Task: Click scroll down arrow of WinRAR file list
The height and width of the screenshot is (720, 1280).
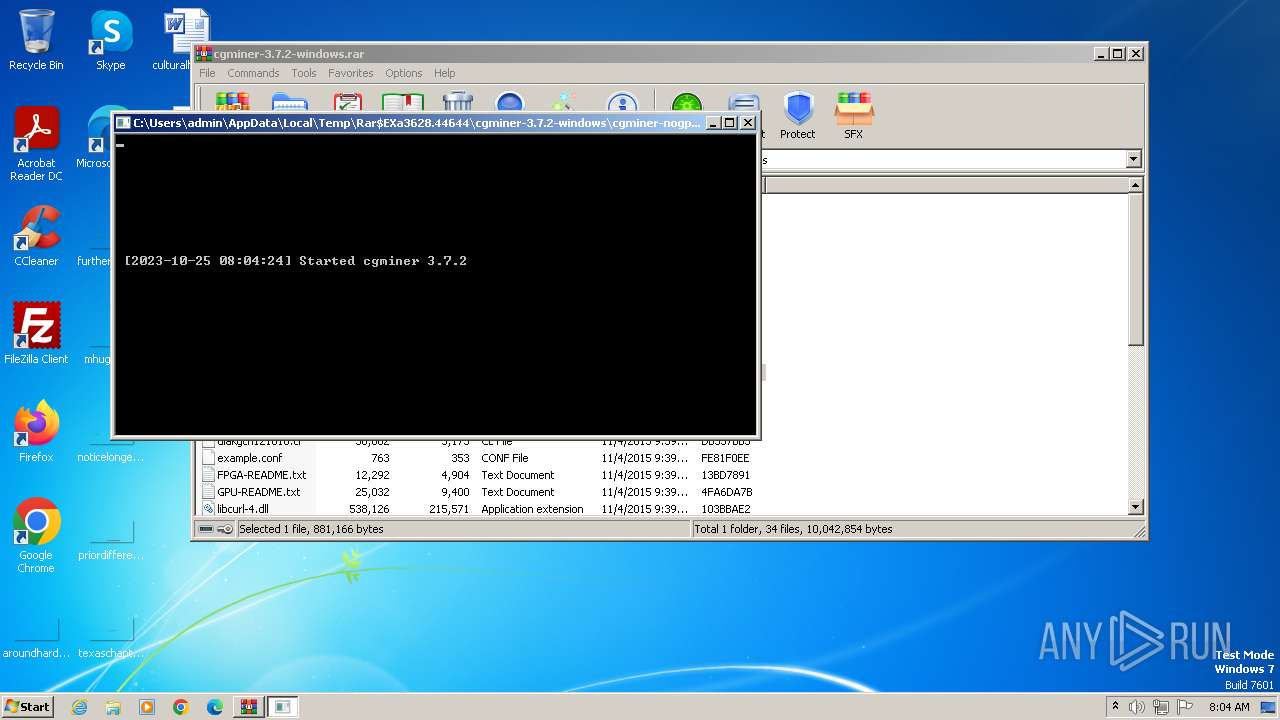Action: (x=1135, y=508)
